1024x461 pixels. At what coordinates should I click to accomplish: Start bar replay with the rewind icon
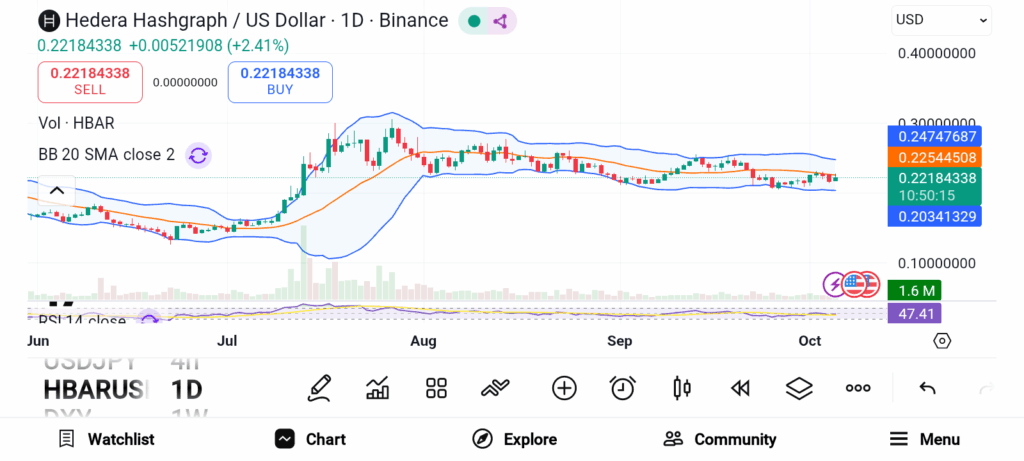coord(740,388)
